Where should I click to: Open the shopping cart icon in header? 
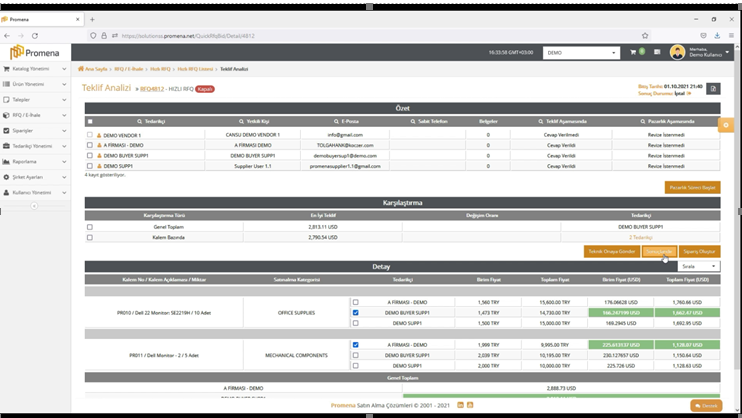coord(633,52)
